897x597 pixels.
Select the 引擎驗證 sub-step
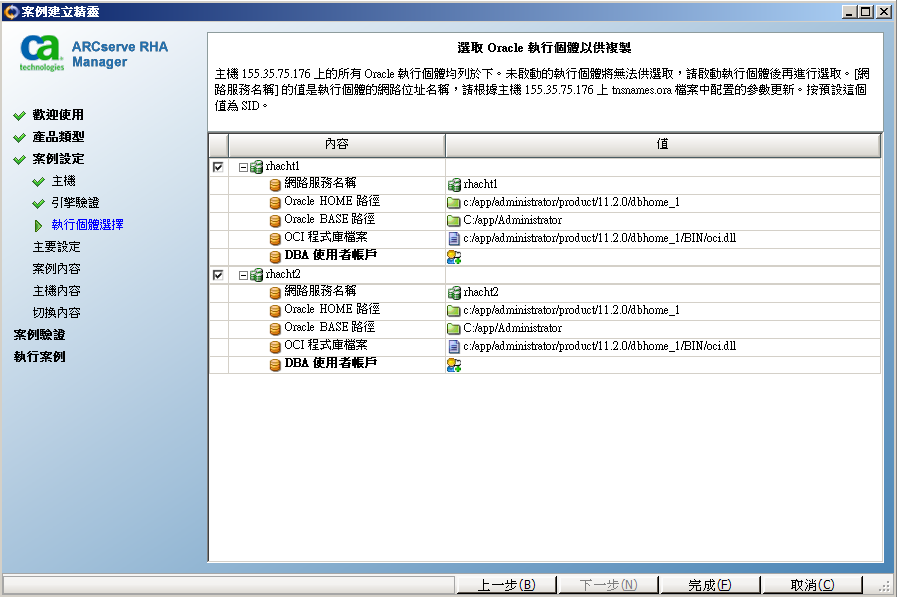(75, 202)
